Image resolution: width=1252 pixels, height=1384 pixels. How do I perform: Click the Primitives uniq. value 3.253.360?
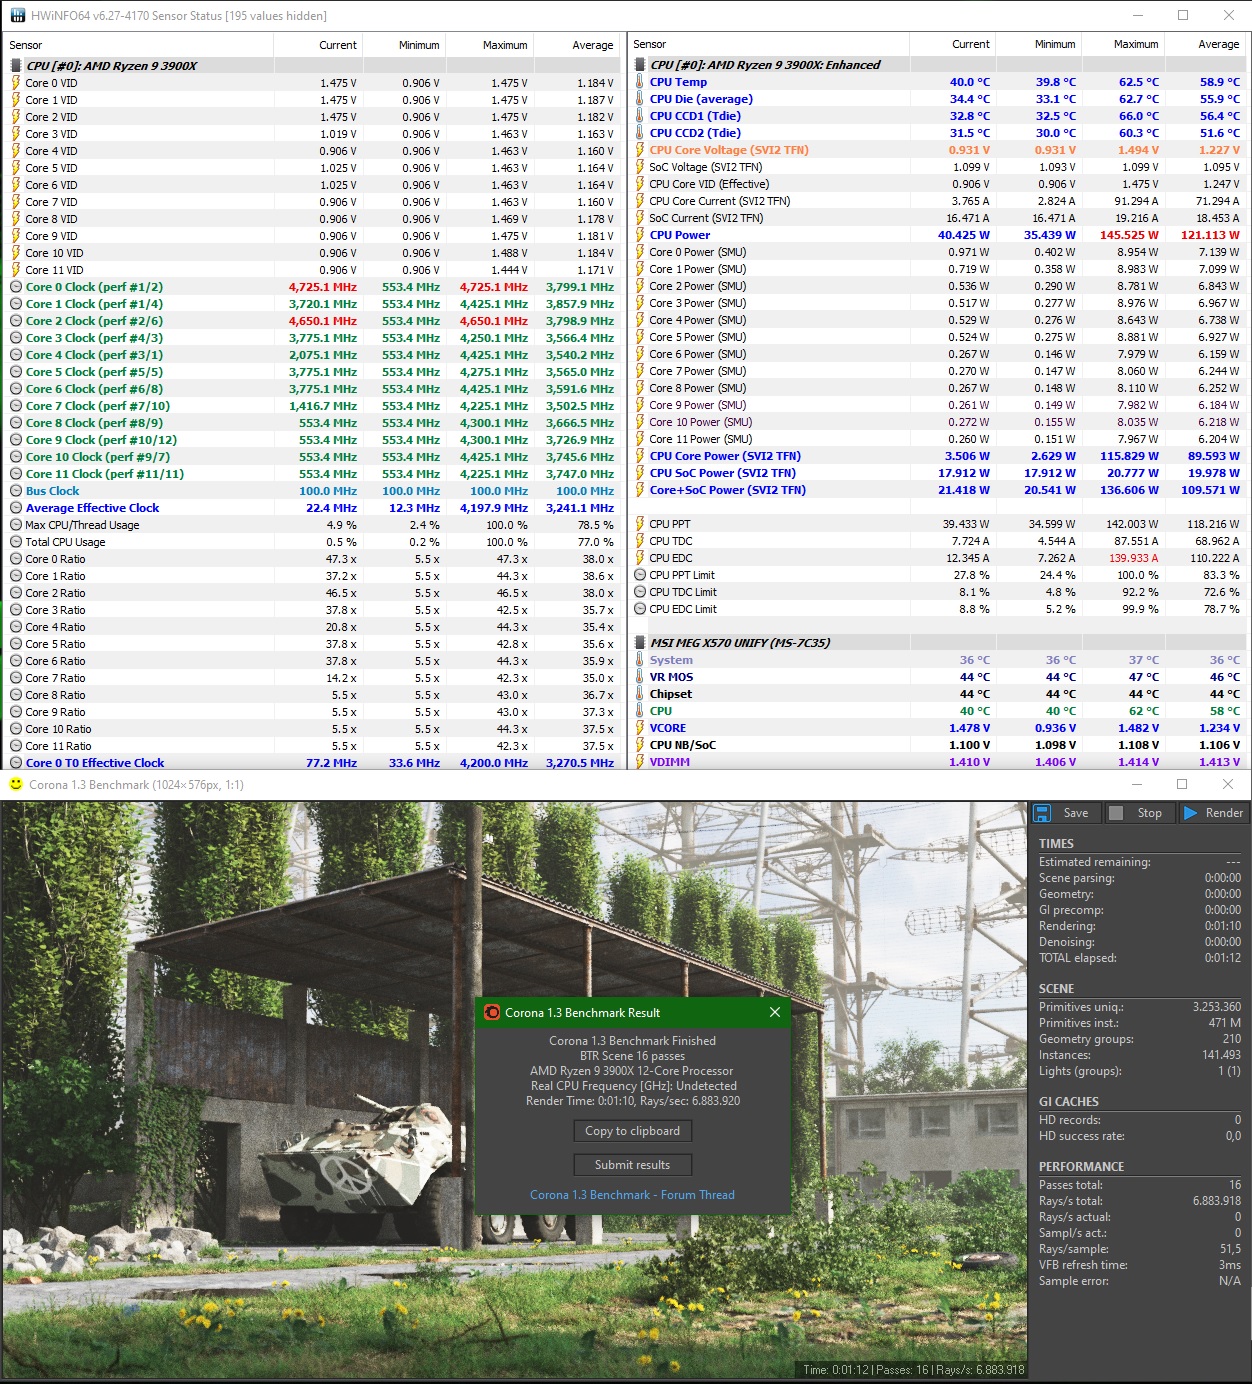tap(1216, 1007)
